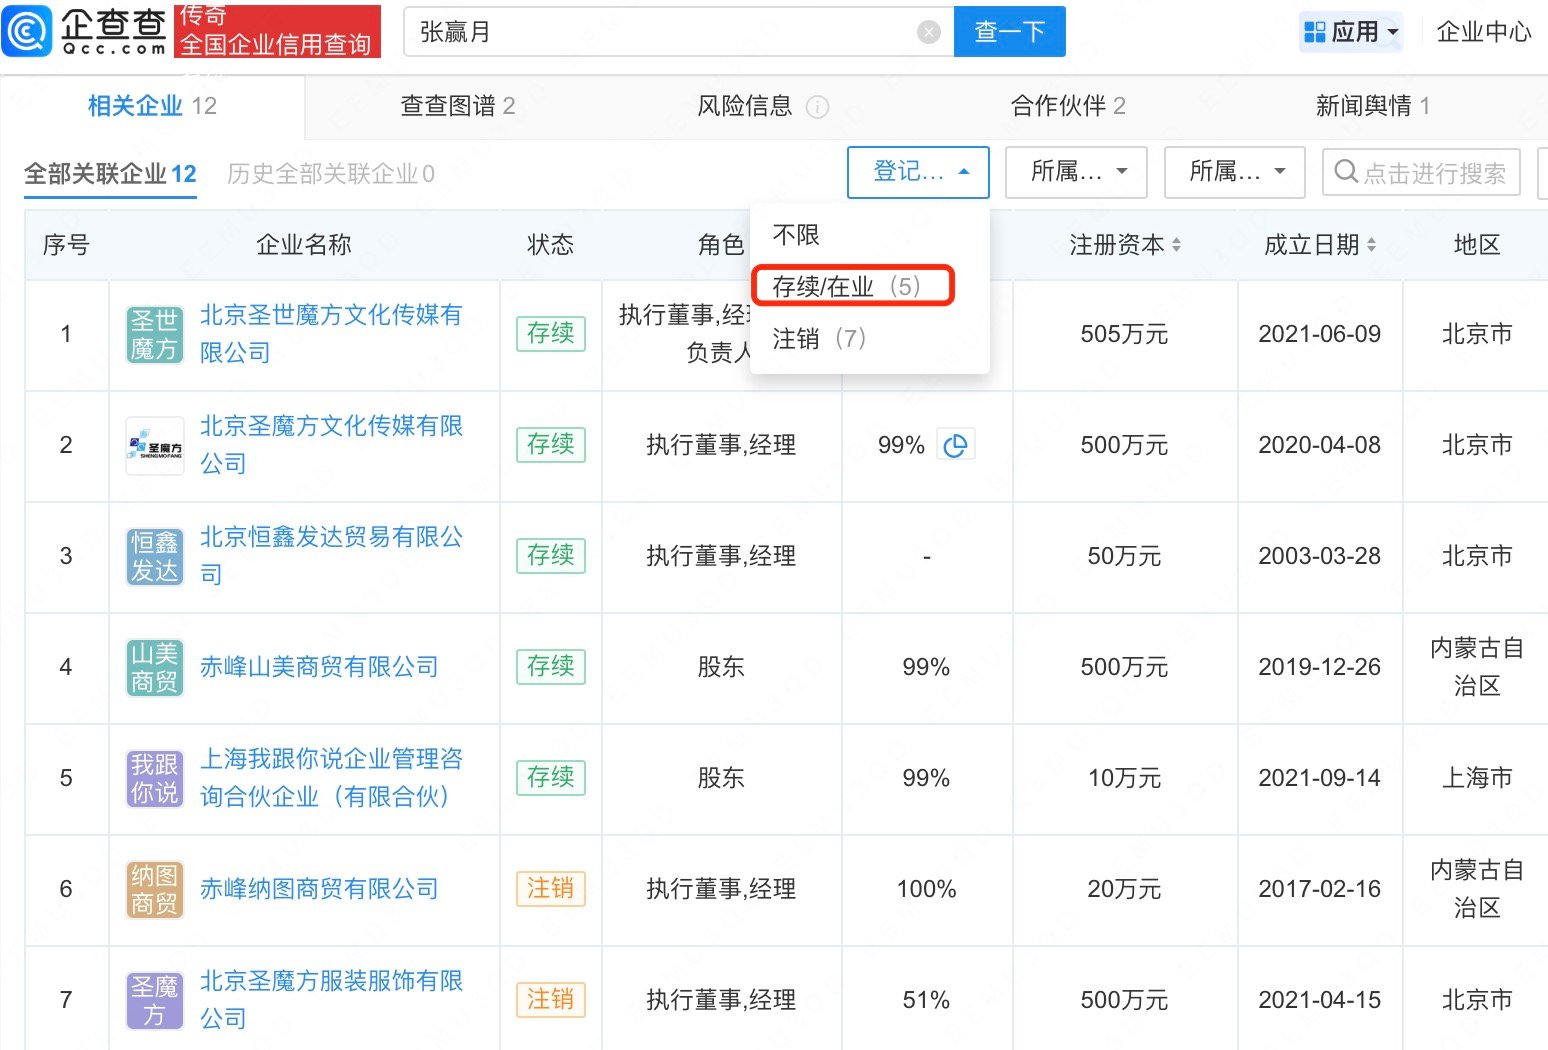
Task: Click the info icon beside 风险信息
Action: (819, 106)
